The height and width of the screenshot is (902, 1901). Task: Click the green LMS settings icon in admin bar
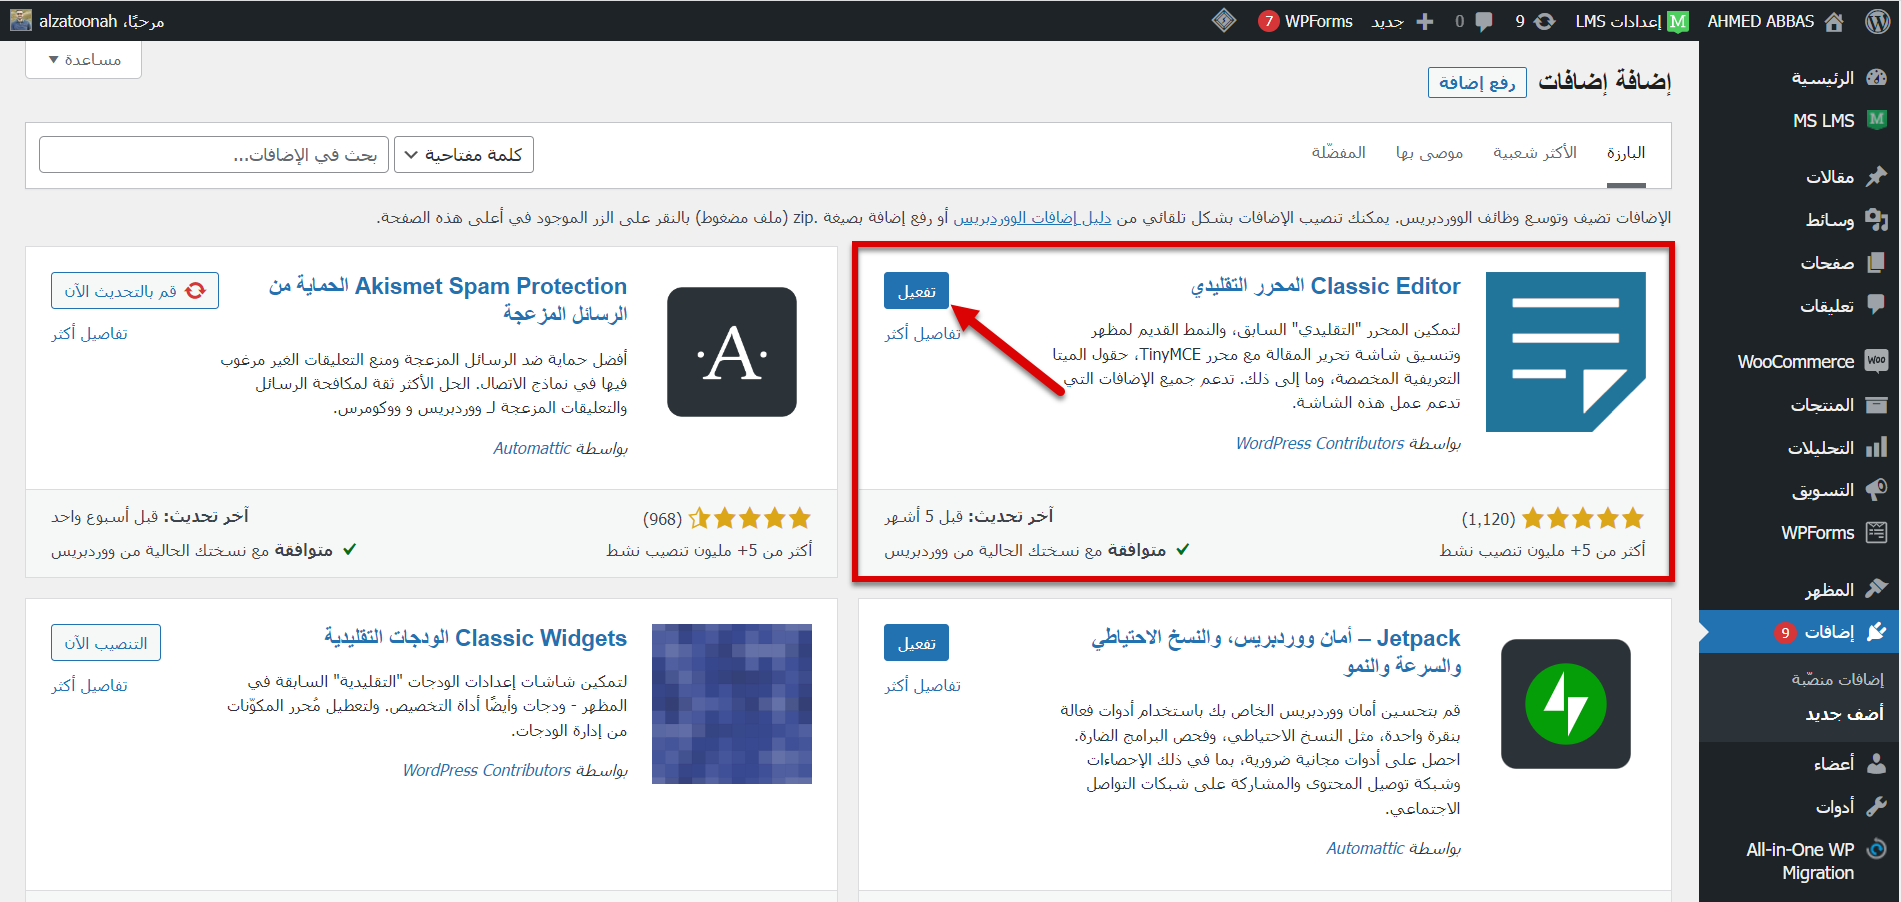[x=1678, y=21]
